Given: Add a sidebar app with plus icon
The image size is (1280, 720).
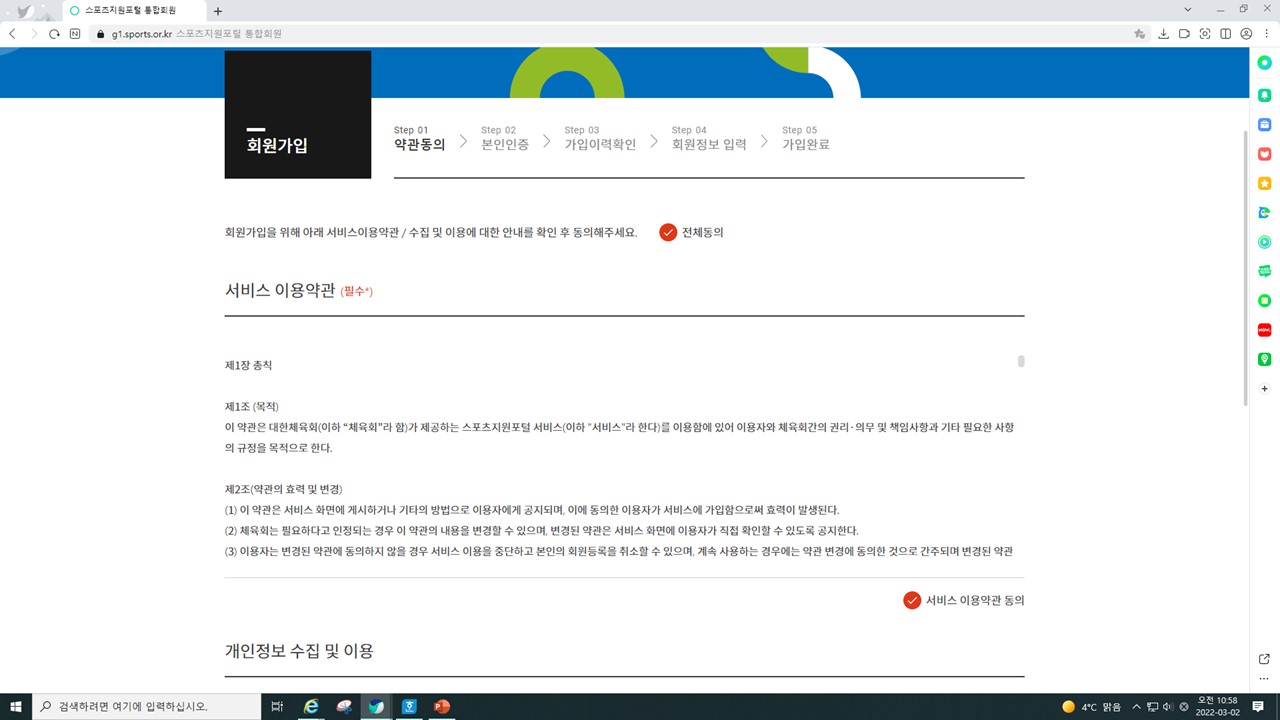Looking at the screenshot, I should point(1264,388).
